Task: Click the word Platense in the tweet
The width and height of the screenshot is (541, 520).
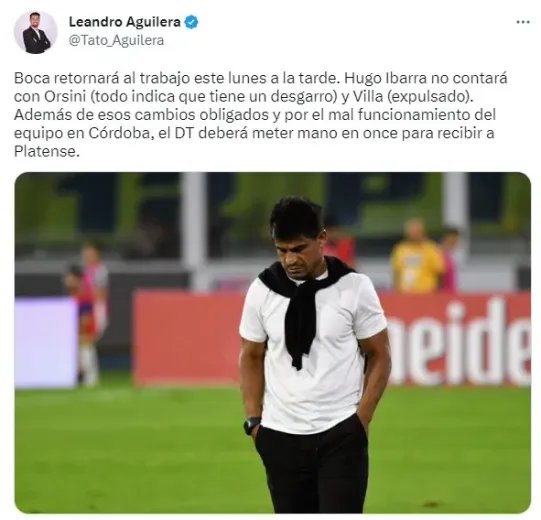Action: (x=45, y=151)
